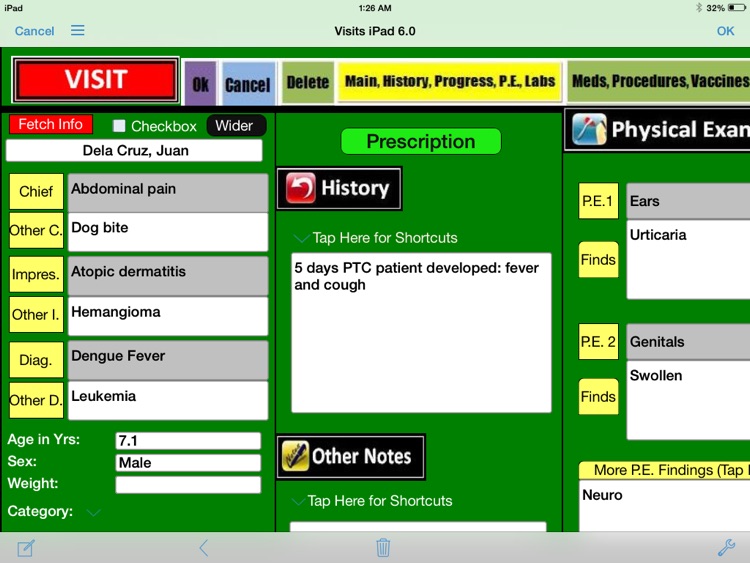Click the Age in Yrs field showing 7.1
The height and width of the screenshot is (563, 750).
(188, 441)
